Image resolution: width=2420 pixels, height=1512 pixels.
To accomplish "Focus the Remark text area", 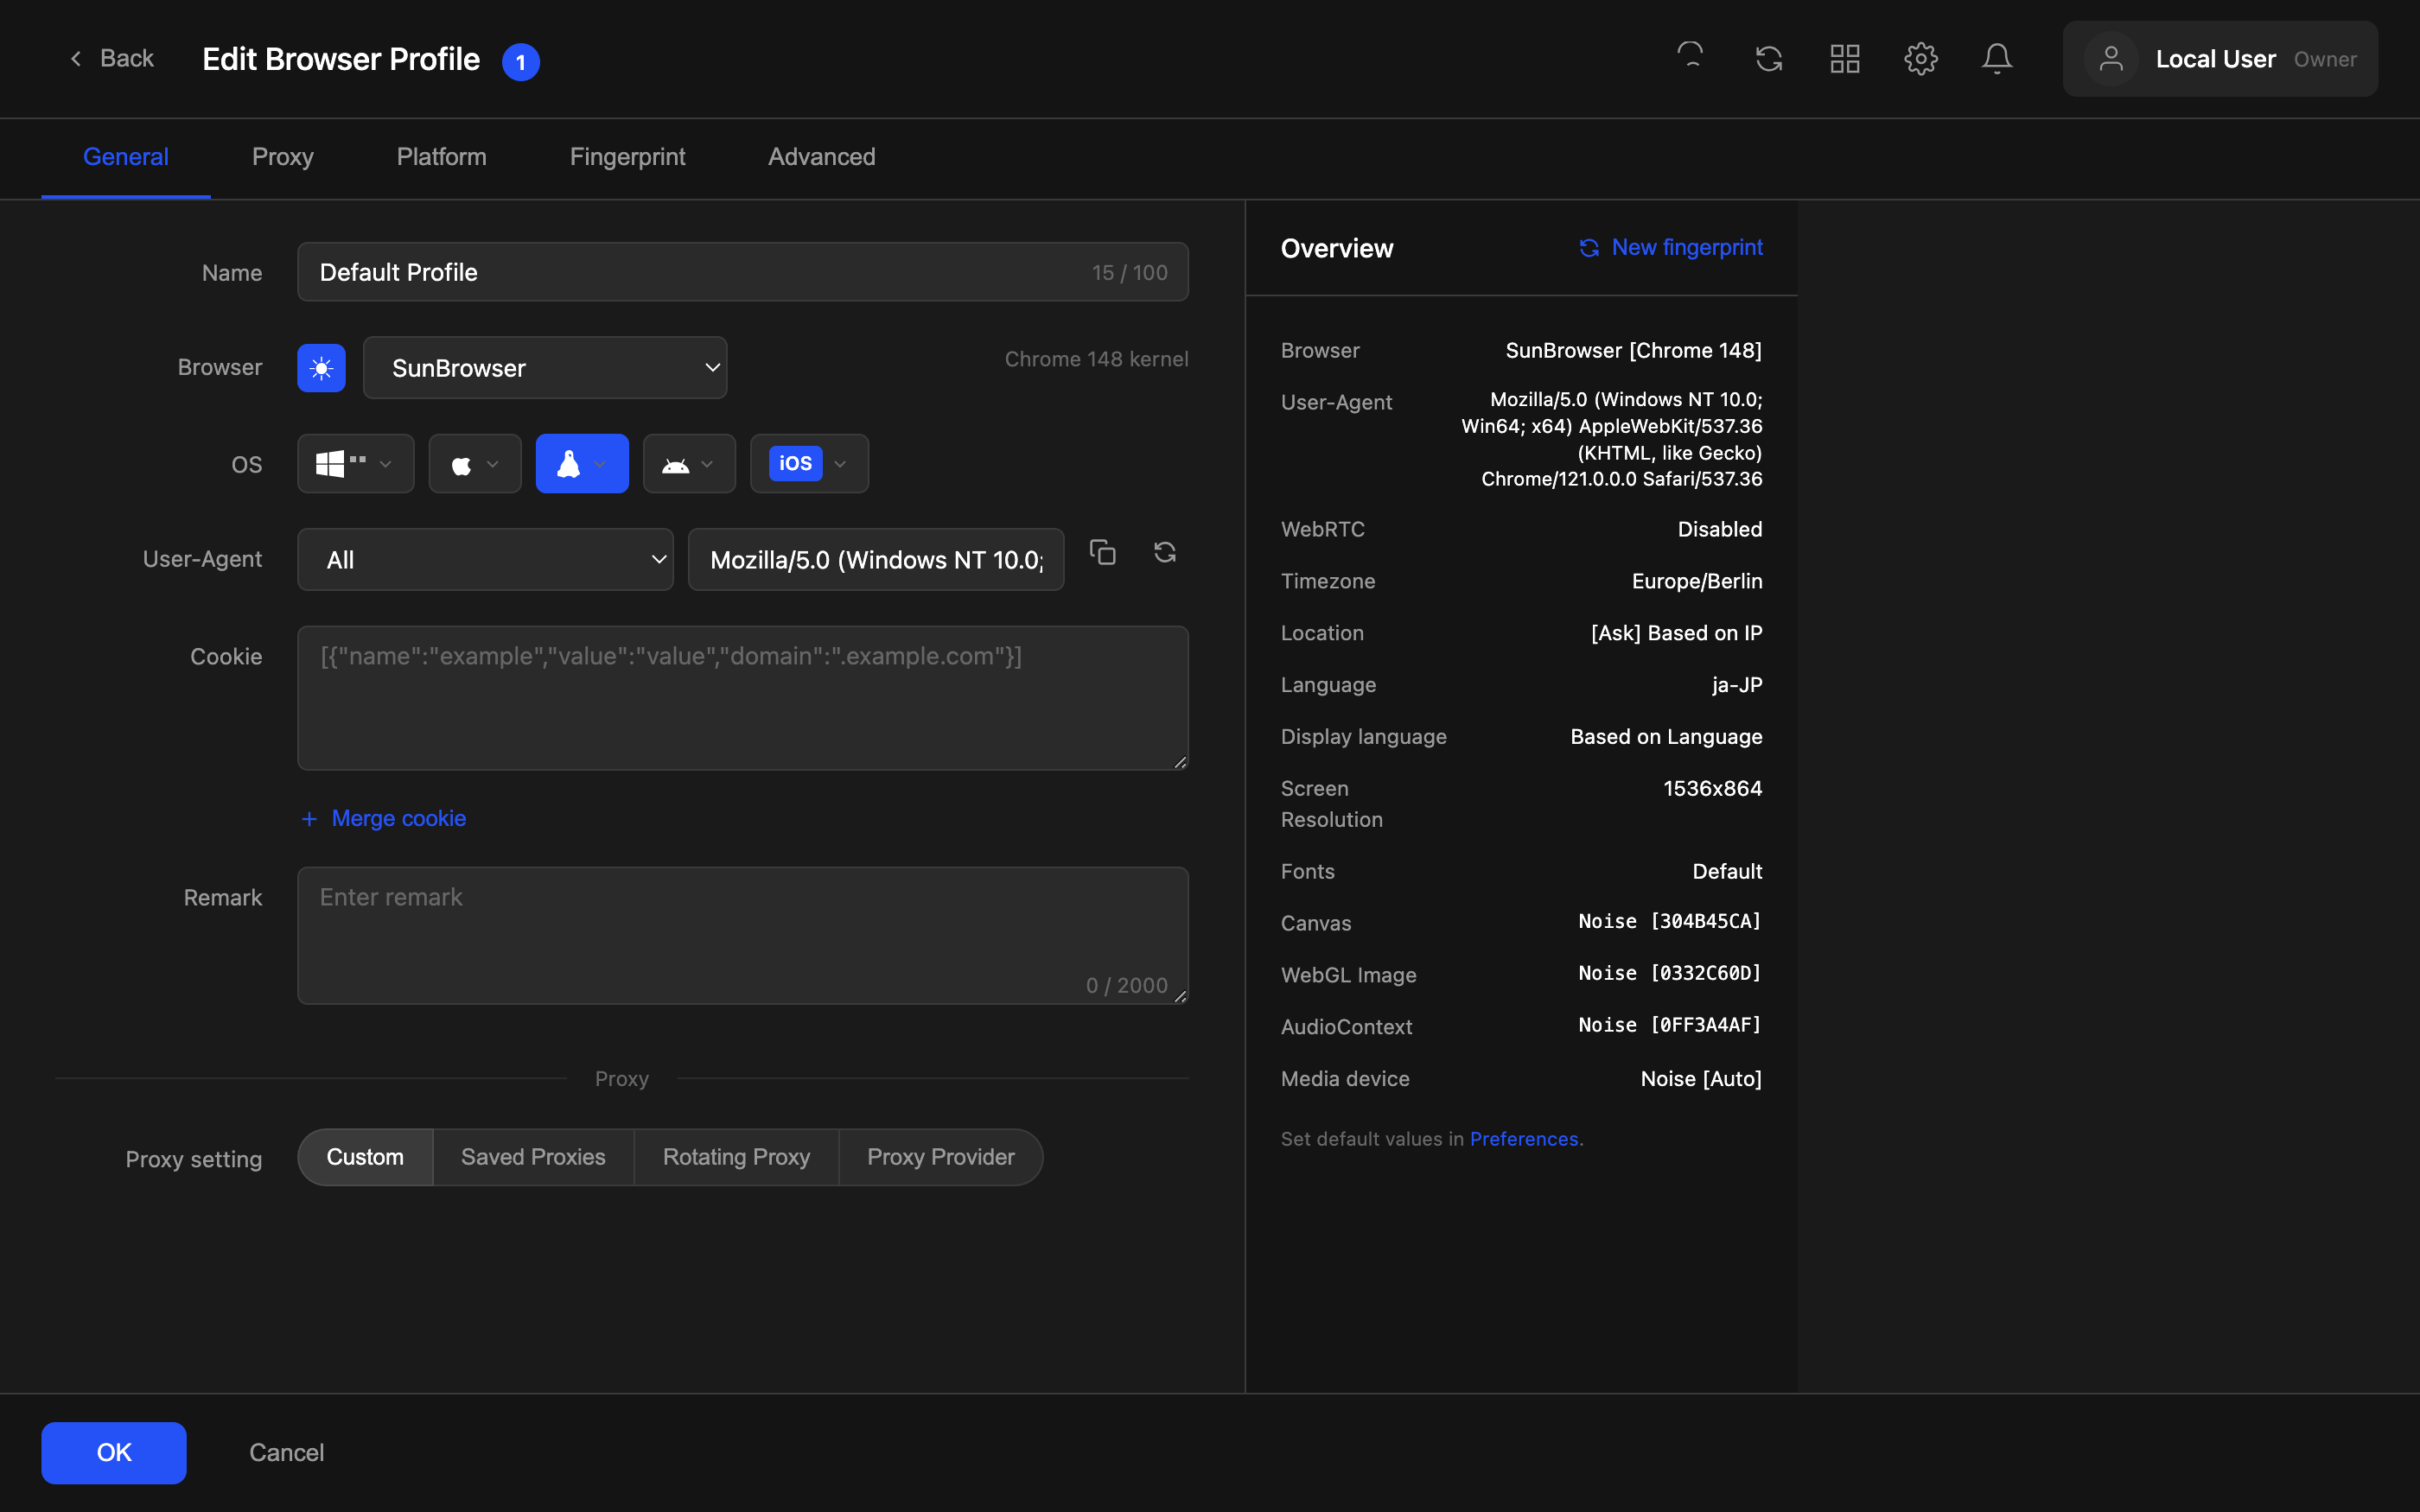I will pyautogui.click(x=743, y=935).
